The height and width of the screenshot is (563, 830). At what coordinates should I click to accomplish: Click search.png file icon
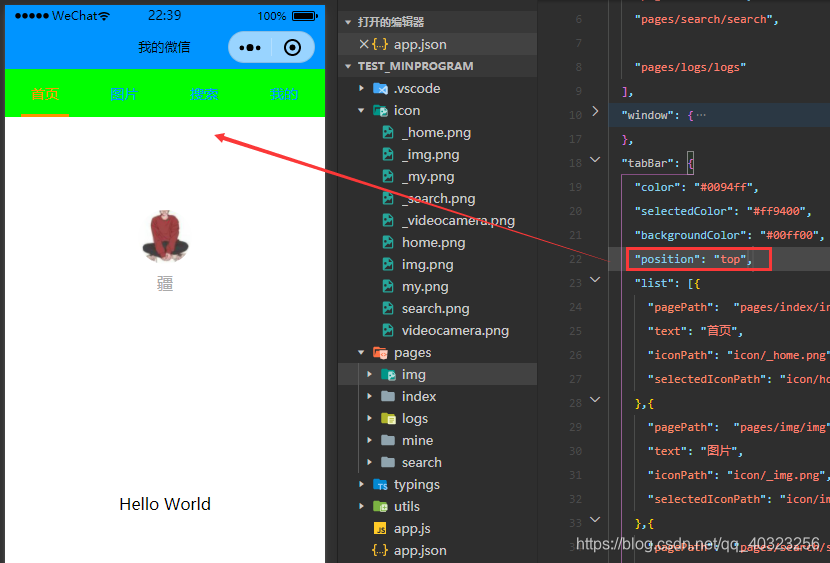click(x=388, y=308)
